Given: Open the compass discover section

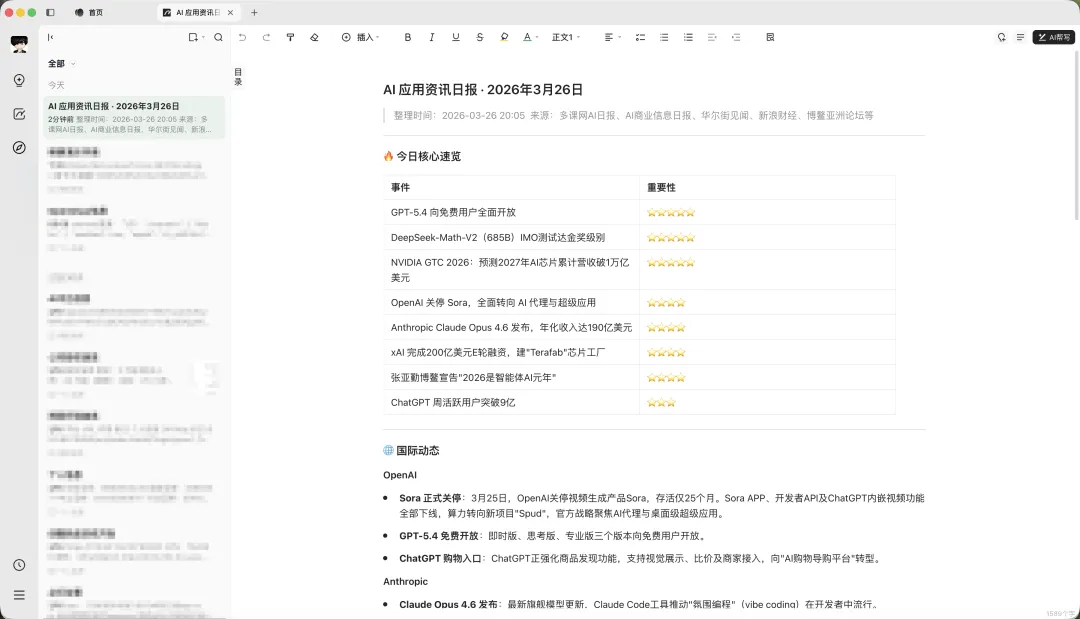Looking at the screenshot, I should (19, 147).
